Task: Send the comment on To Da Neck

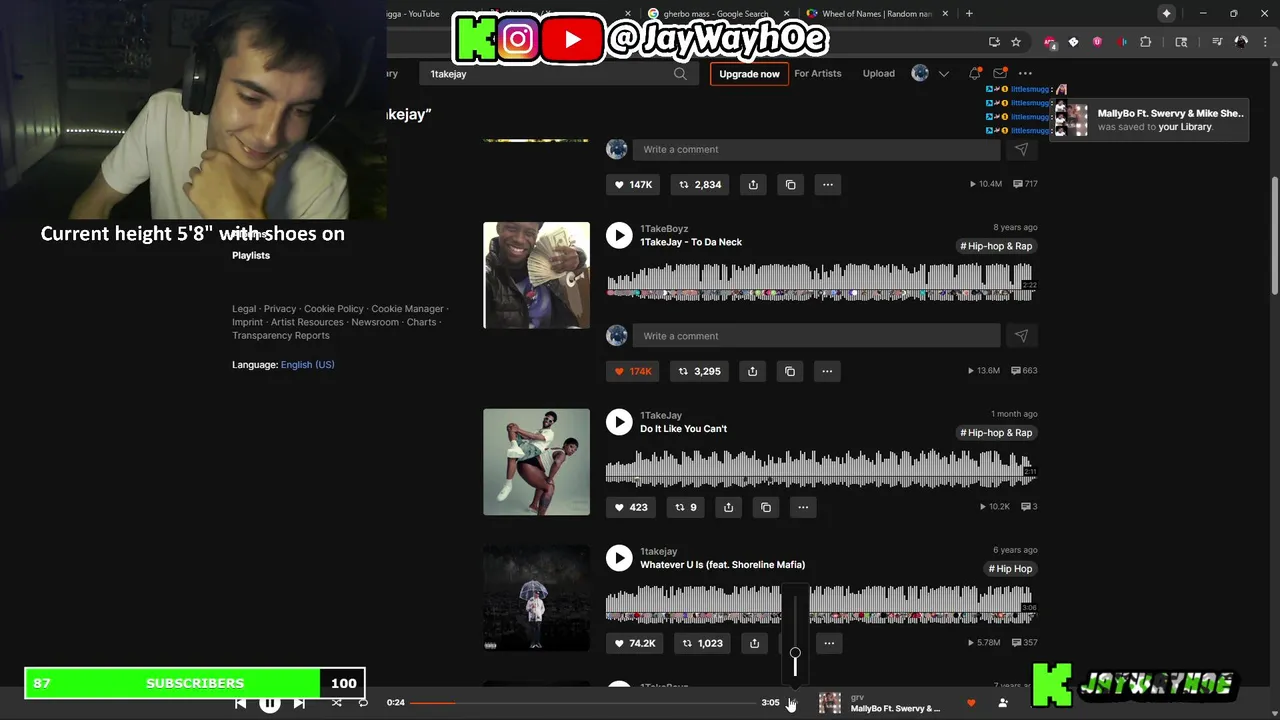Action: 1021,336
